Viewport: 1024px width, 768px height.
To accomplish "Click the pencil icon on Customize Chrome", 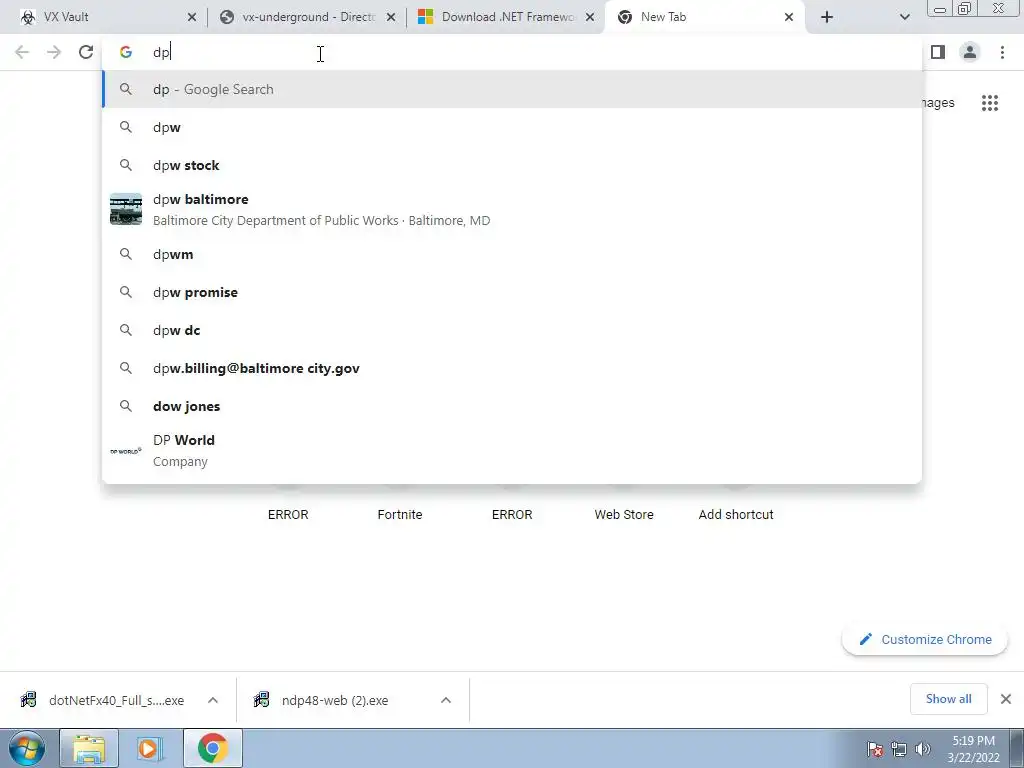I will [x=865, y=639].
